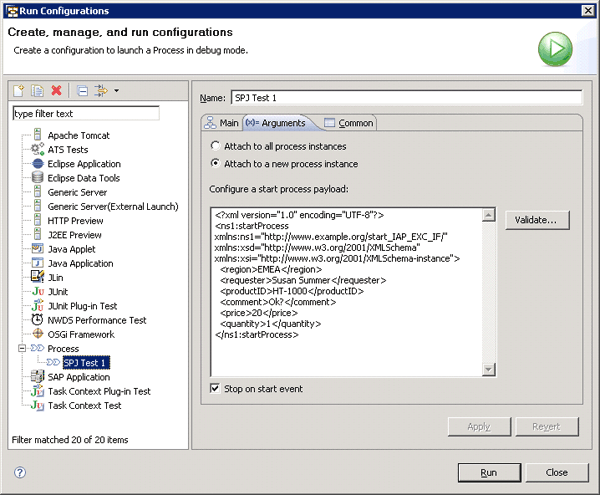
Task: Click the Name input field
Action: point(406,98)
